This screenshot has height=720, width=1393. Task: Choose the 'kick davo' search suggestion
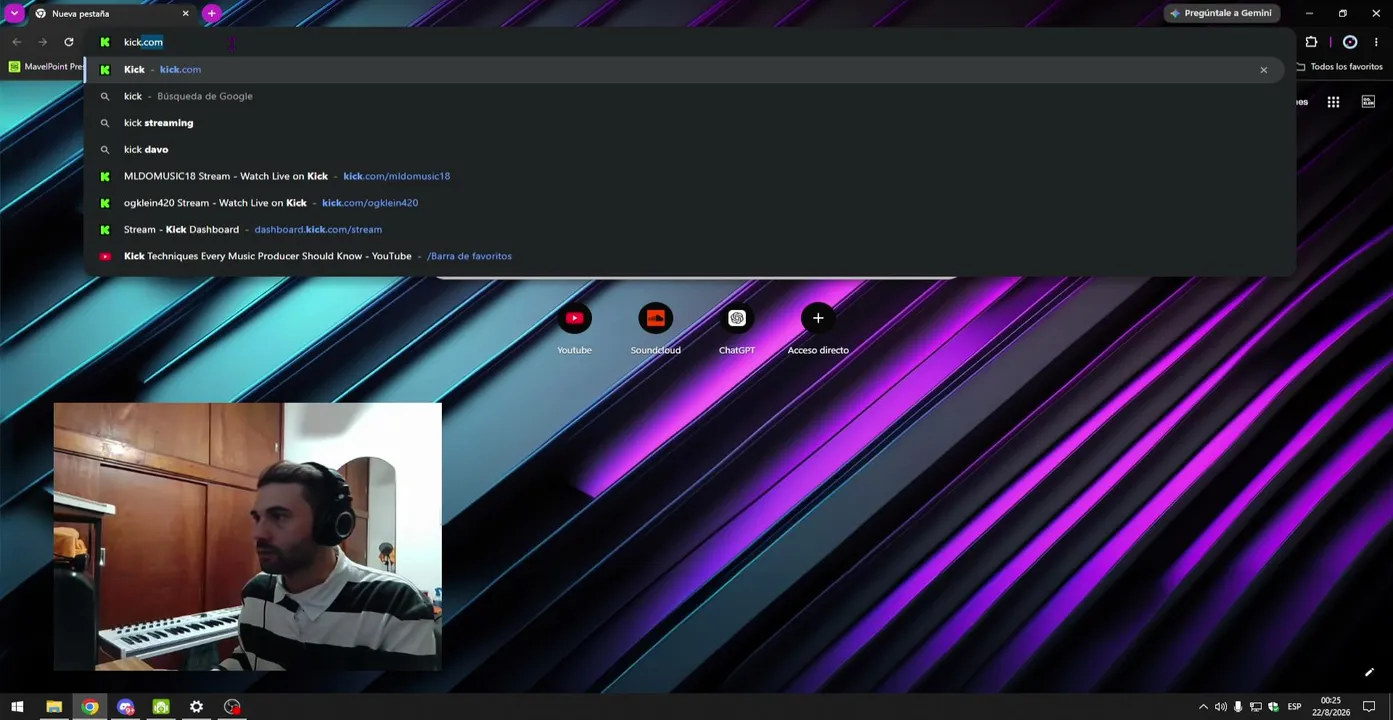pos(684,149)
